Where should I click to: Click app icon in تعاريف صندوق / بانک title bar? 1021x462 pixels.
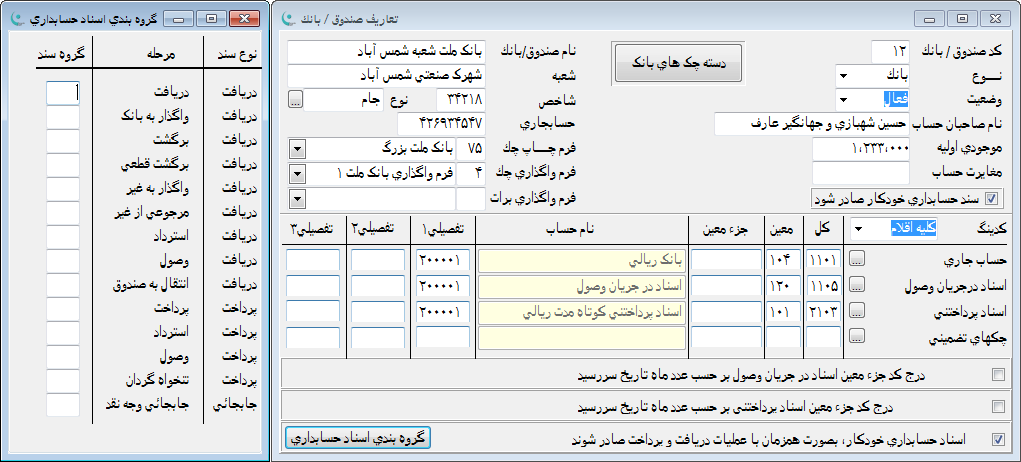tap(289, 19)
